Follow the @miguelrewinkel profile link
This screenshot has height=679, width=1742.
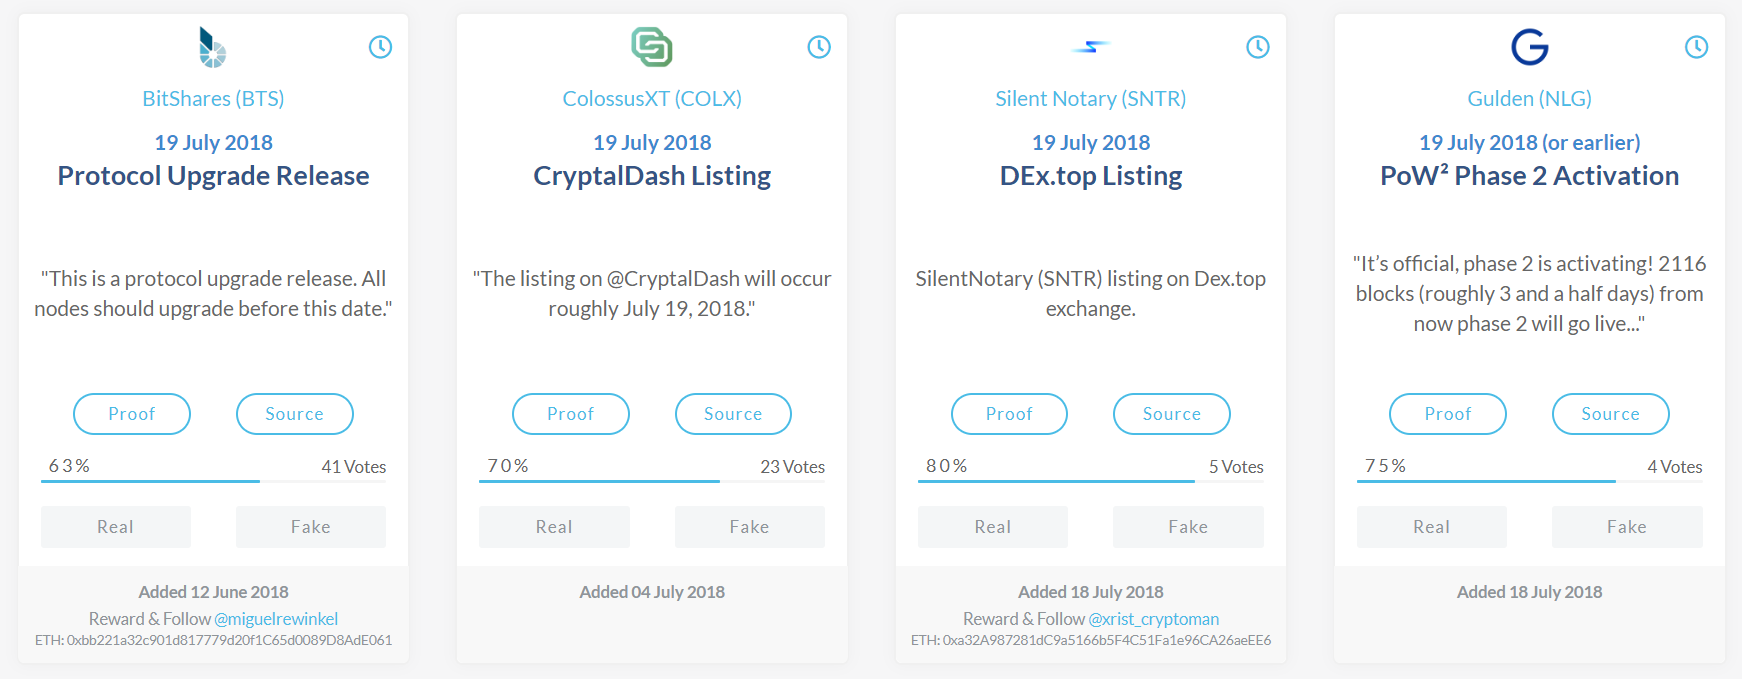[276, 619]
